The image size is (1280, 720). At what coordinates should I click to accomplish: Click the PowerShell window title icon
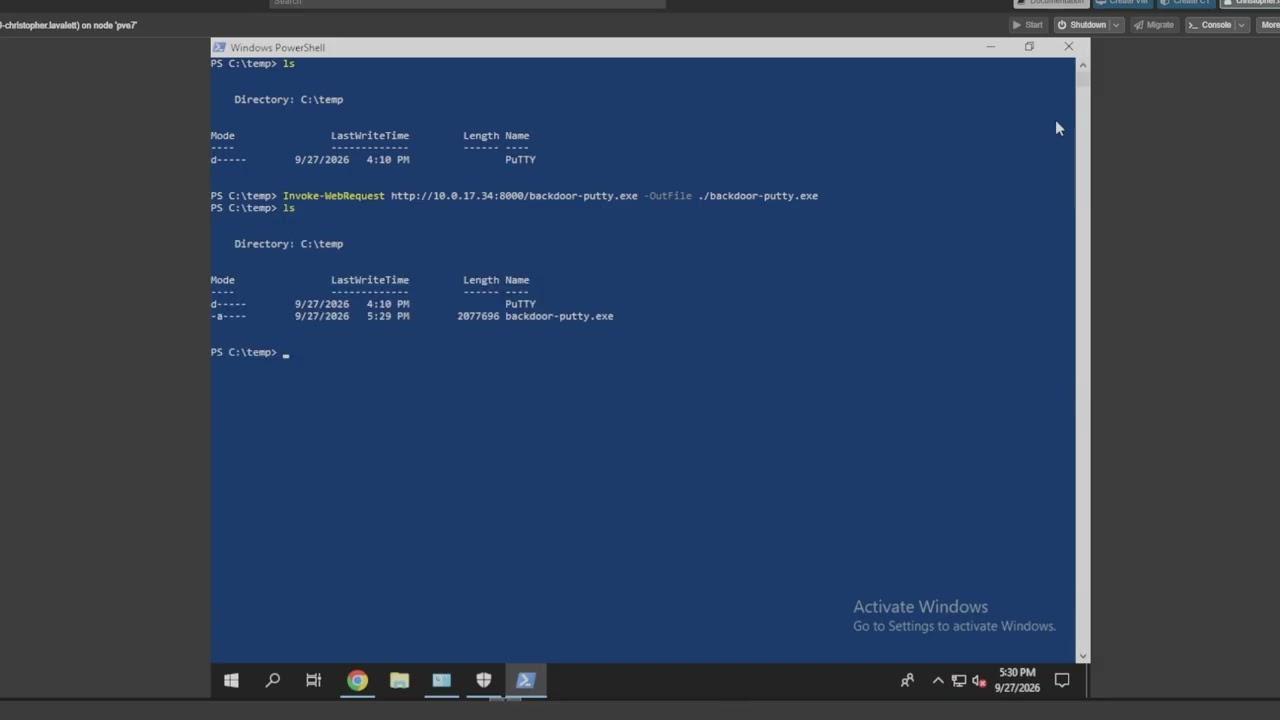click(x=219, y=47)
